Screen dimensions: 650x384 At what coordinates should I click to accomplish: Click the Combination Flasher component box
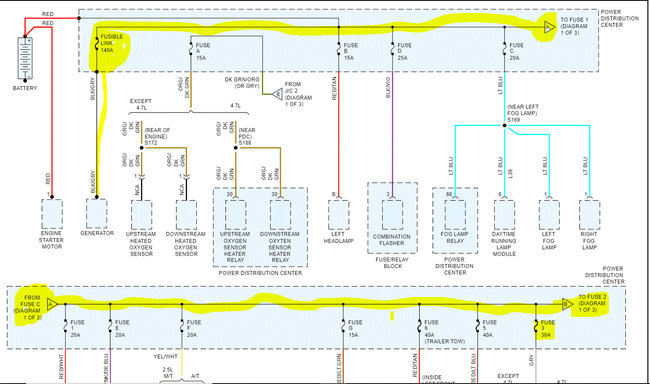pyautogui.click(x=392, y=215)
